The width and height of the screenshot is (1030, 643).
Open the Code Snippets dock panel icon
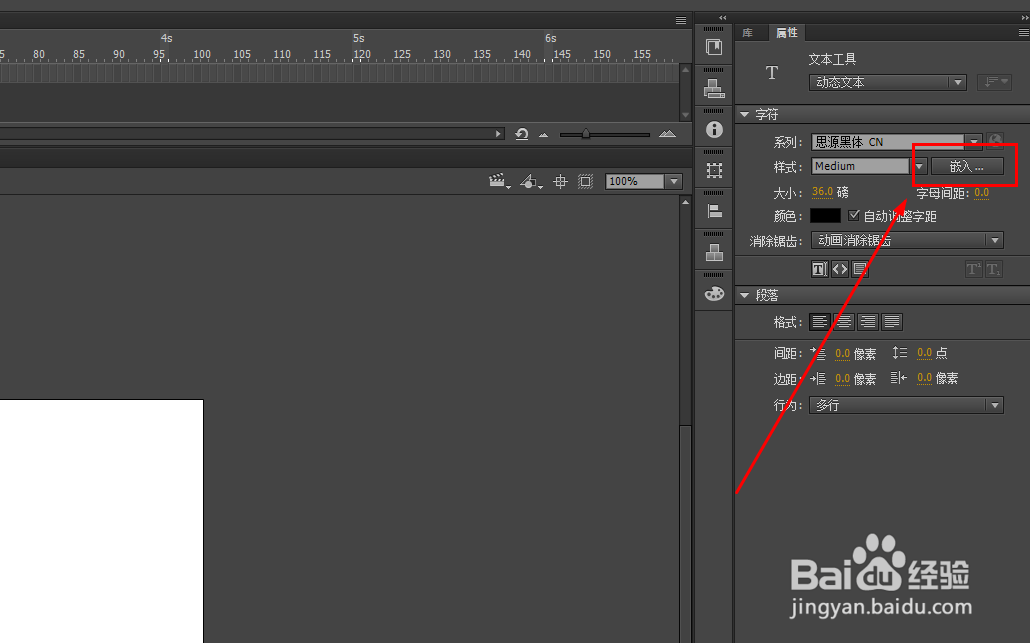pyautogui.click(x=714, y=47)
